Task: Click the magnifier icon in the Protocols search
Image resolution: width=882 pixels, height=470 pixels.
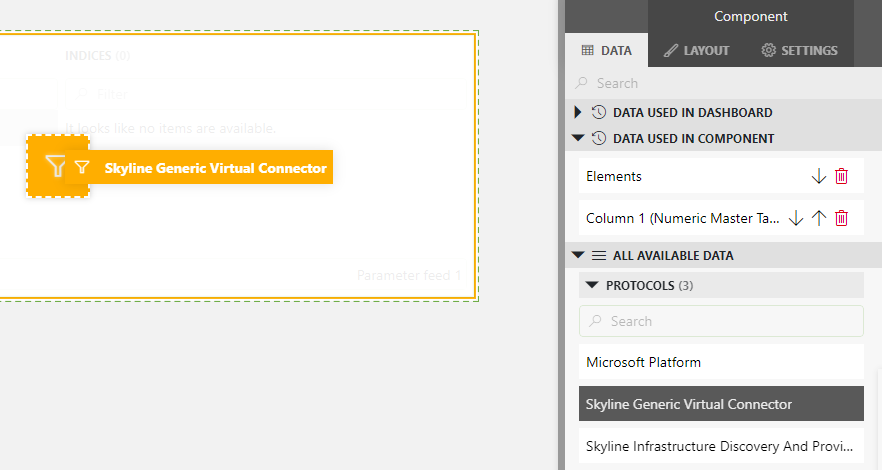Action: pyautogui.click(x=595, y=321)
